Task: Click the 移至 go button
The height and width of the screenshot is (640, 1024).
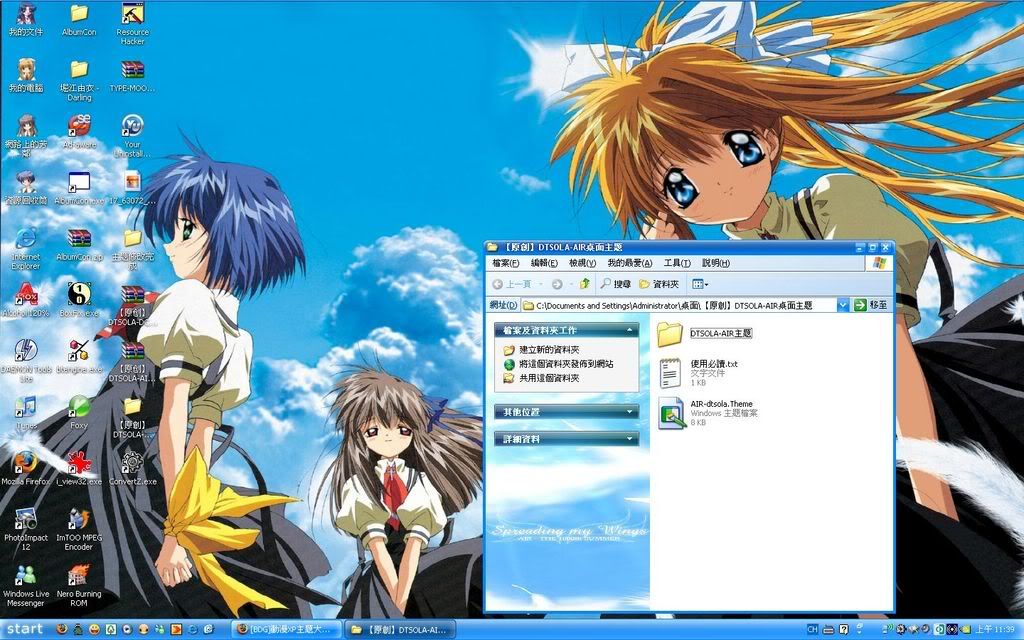Action: 871,305
